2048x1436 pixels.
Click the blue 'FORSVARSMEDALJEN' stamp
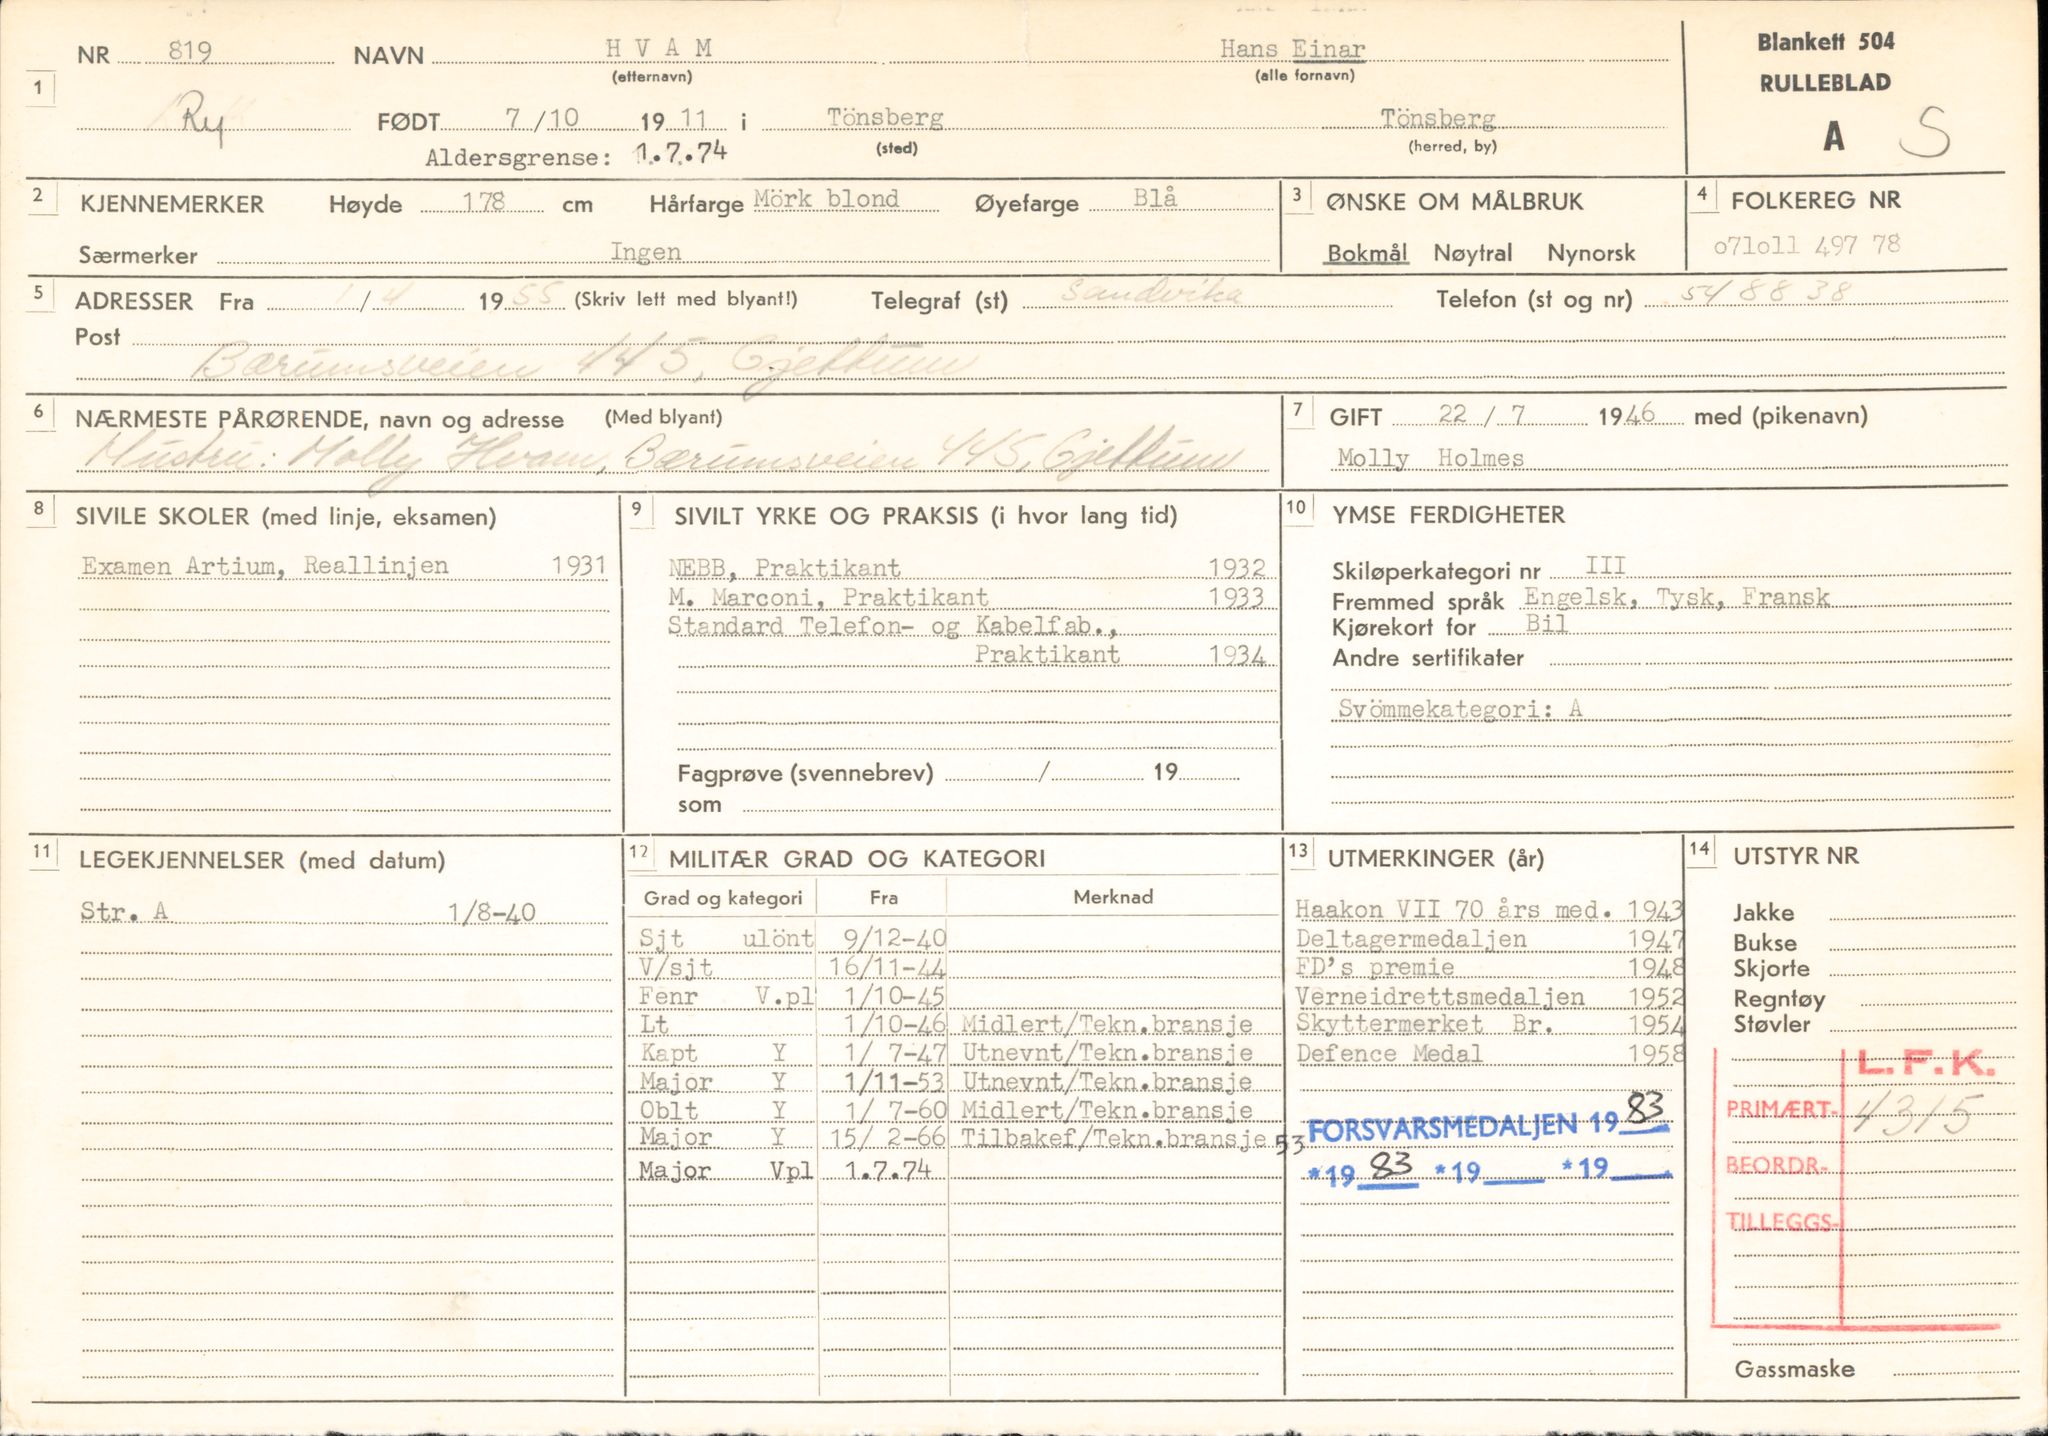pyautogui.click(x=1443, y=1128)
